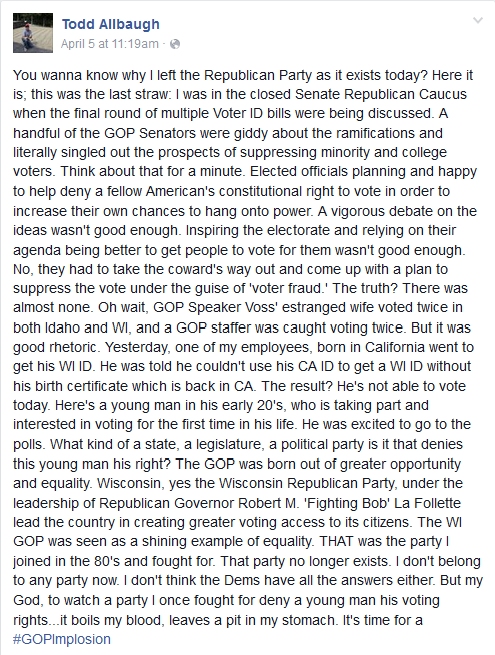Visit the Todd Allbaugh profile name link

pos(111,24)
